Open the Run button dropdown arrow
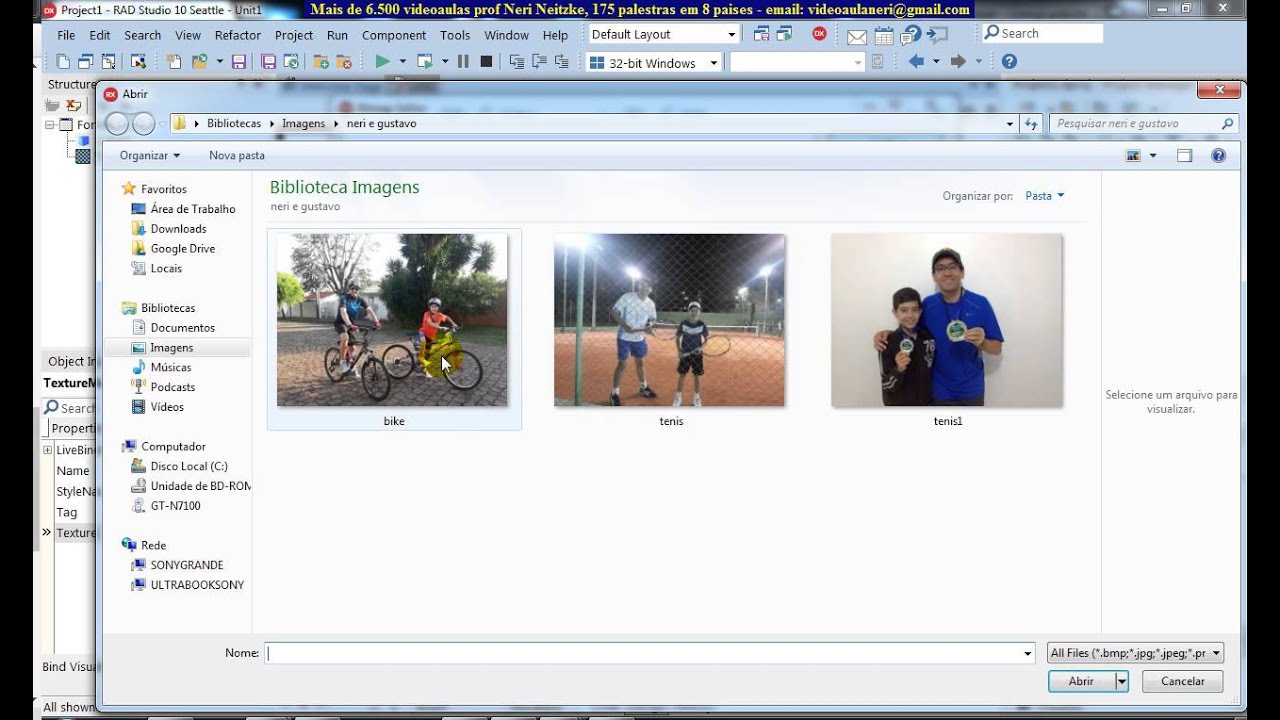Image resolution: width=1280 pixels, height=720 pixels. 403,62
